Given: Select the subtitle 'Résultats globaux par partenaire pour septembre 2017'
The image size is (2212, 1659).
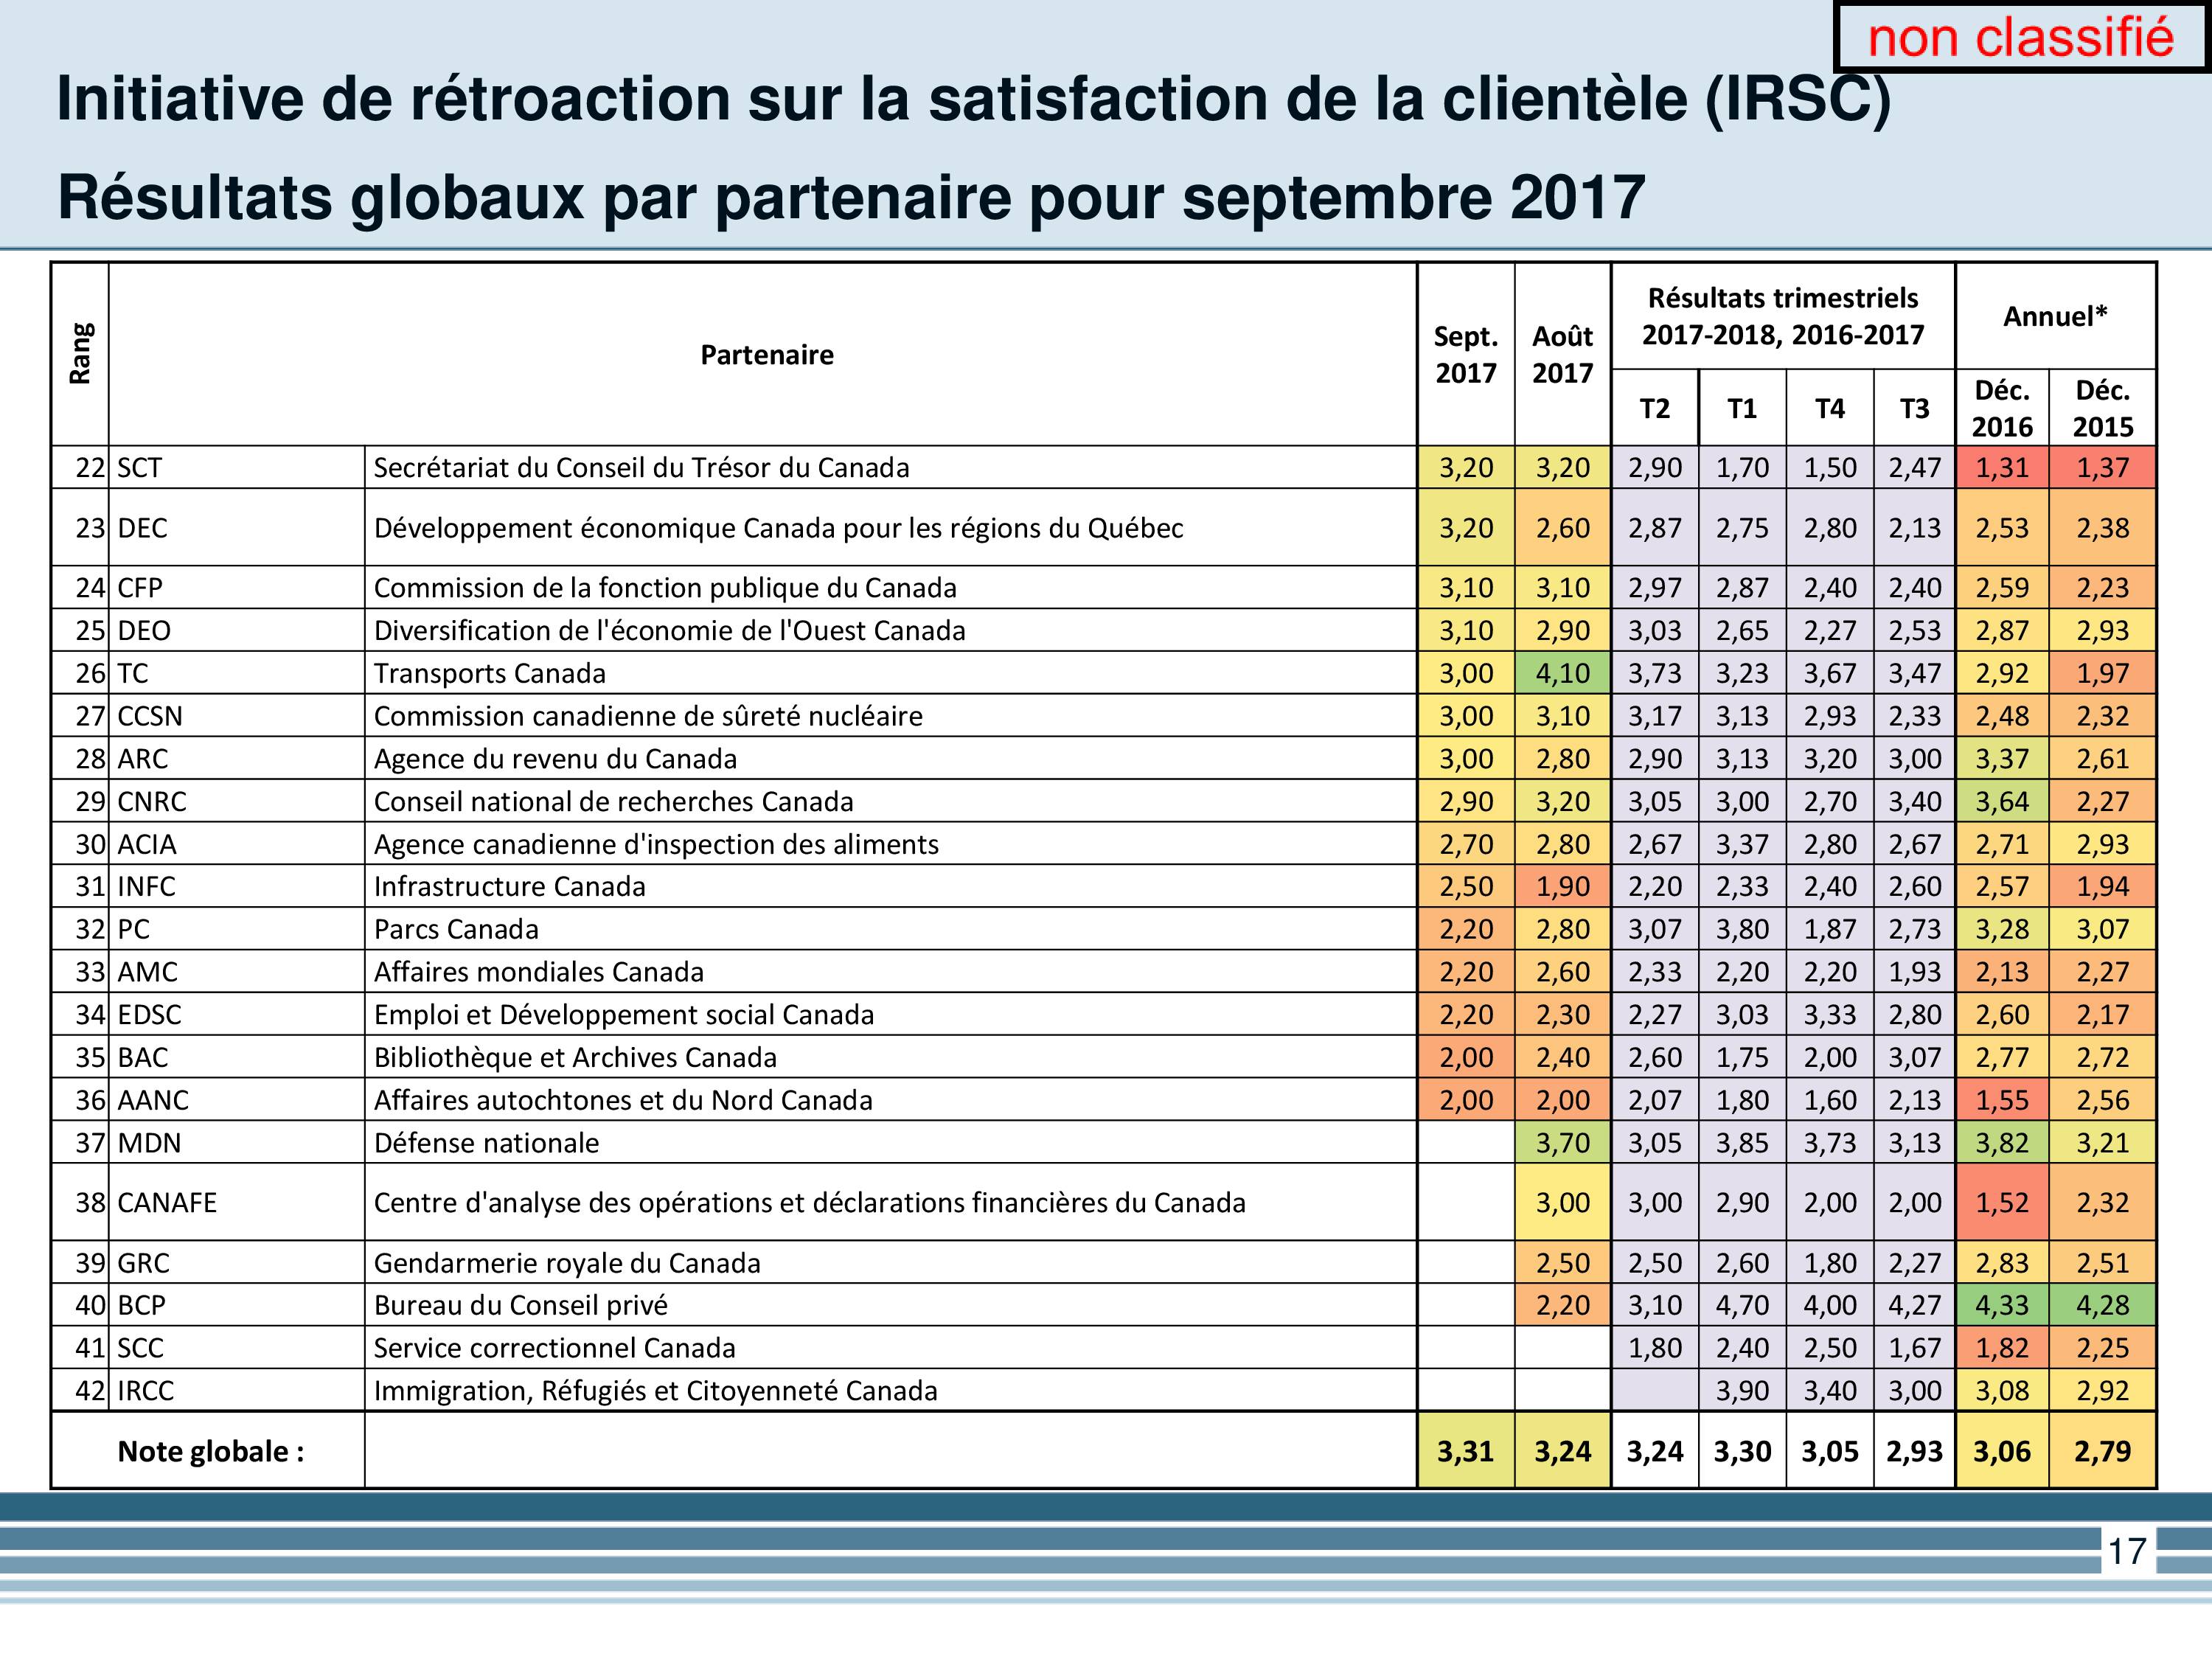Looking at the screenshot, I should (851, 197).
